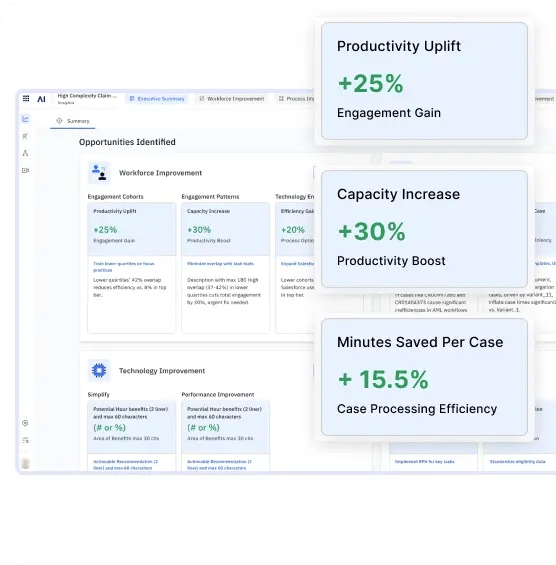Click the Engagement Patterns column label
The width and height of the screenshot is (556, 565).
pos(210,197)
